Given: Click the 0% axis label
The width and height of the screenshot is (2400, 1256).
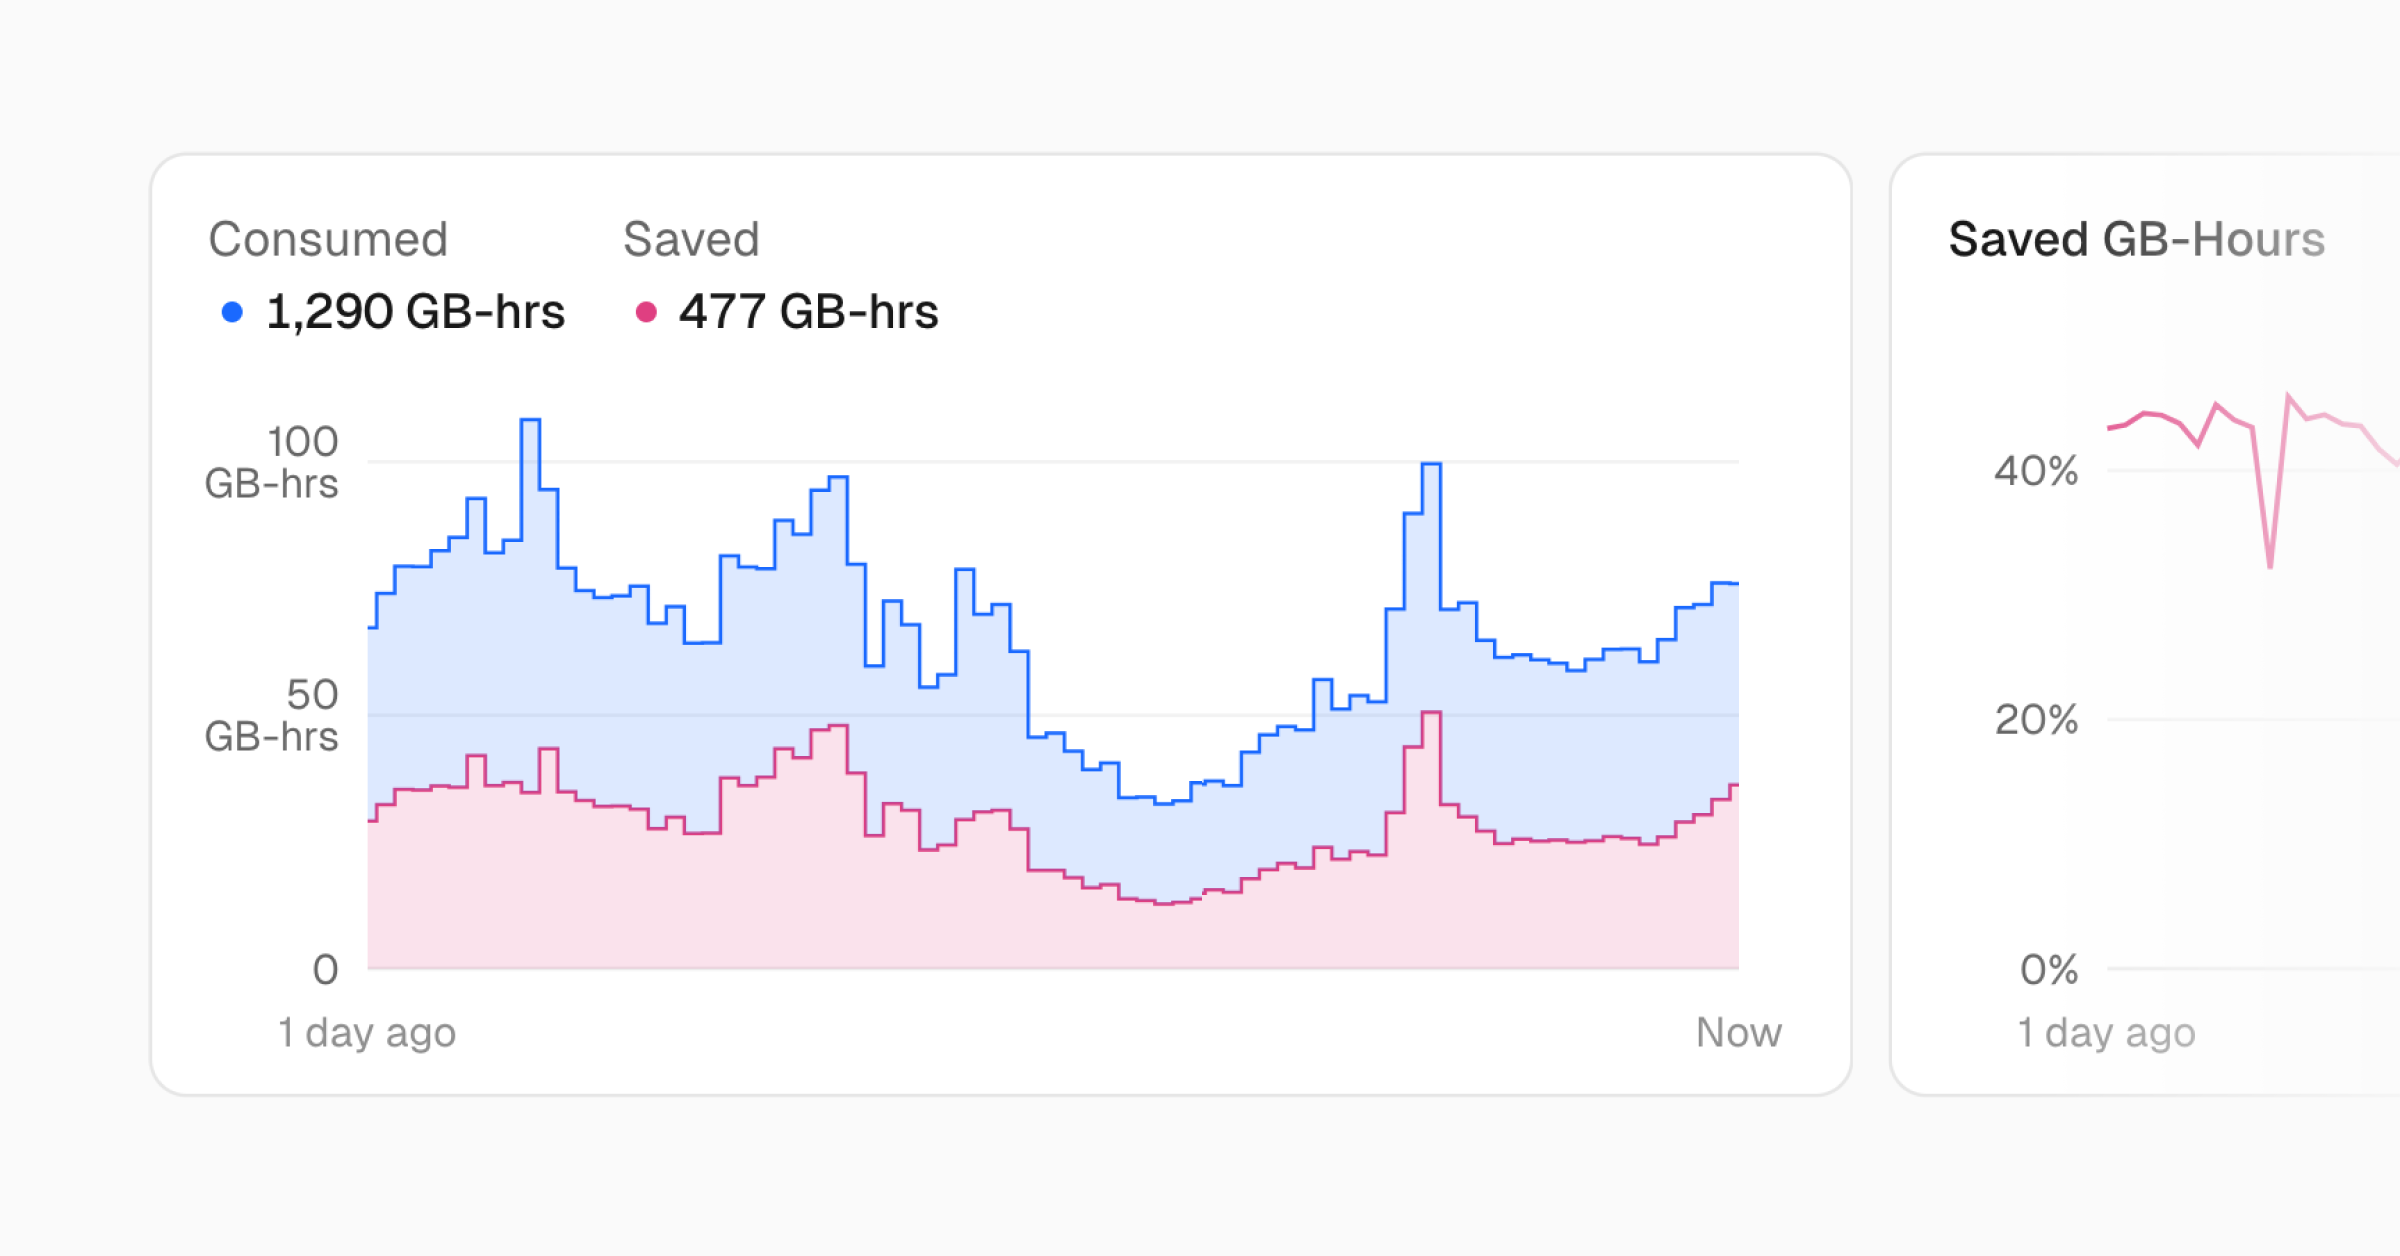Looking at the screenshot, I should pos(2048,969).
